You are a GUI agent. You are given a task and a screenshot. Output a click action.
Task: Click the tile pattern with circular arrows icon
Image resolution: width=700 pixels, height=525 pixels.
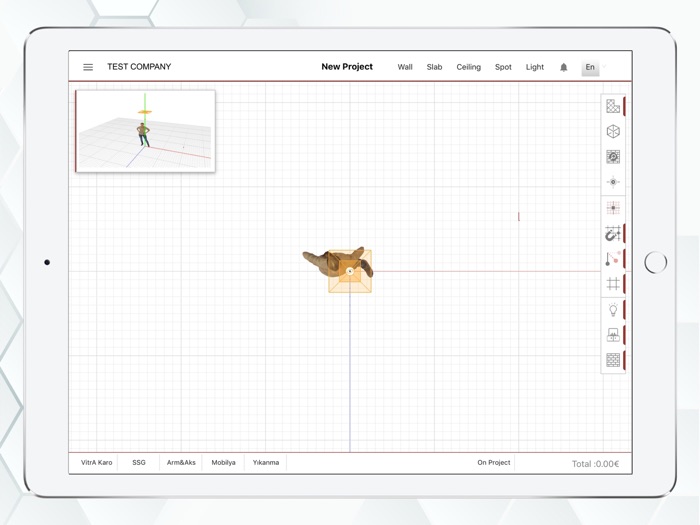[613, 157]
